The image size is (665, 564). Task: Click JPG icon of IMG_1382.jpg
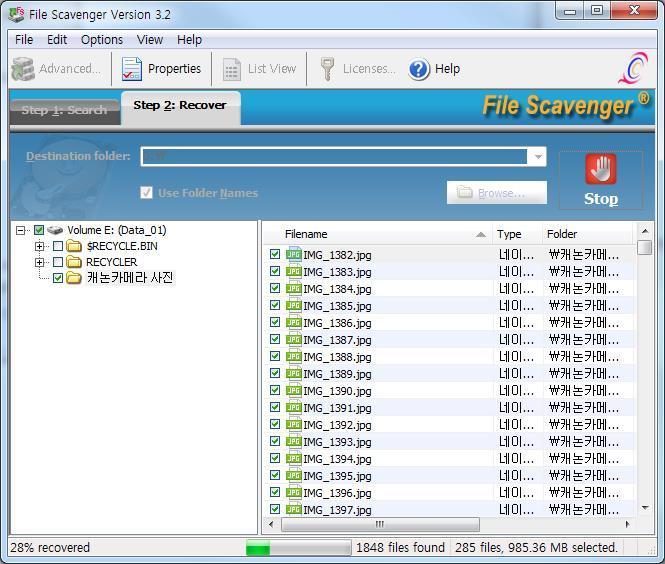[x=293, y=254]
